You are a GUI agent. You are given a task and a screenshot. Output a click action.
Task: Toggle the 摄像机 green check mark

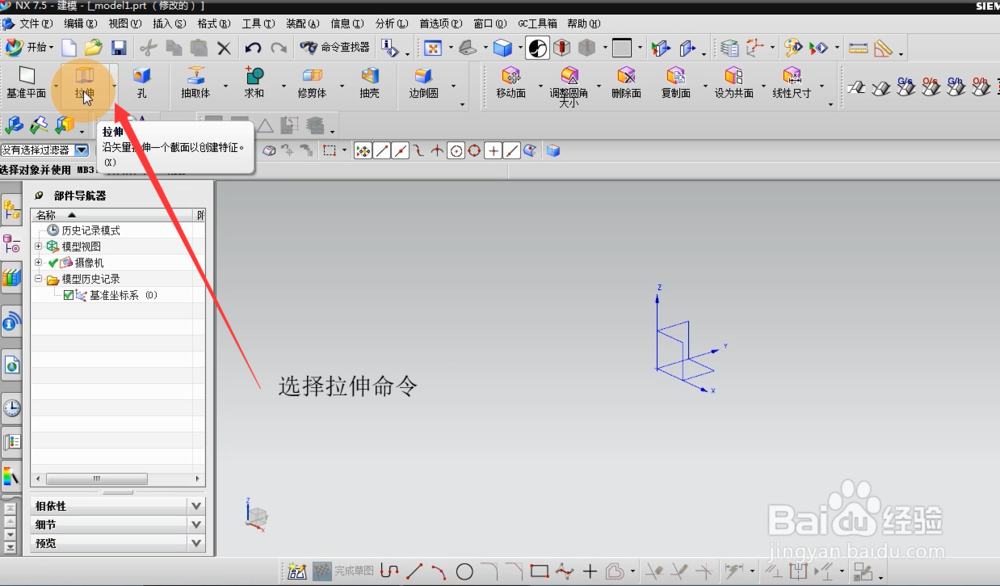[54, 263]
